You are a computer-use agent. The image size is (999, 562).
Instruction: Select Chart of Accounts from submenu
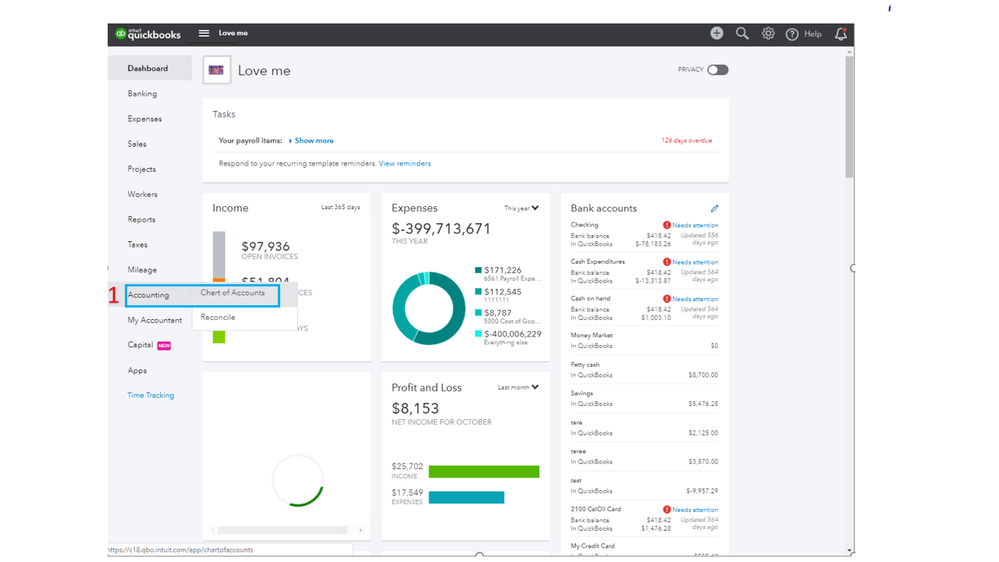[232, 293]
